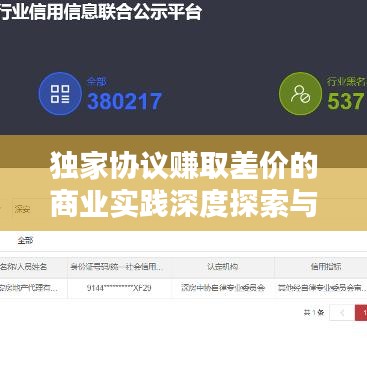Go to page 1 in pagination
This screenshot has width=367, height=367.
361,313
